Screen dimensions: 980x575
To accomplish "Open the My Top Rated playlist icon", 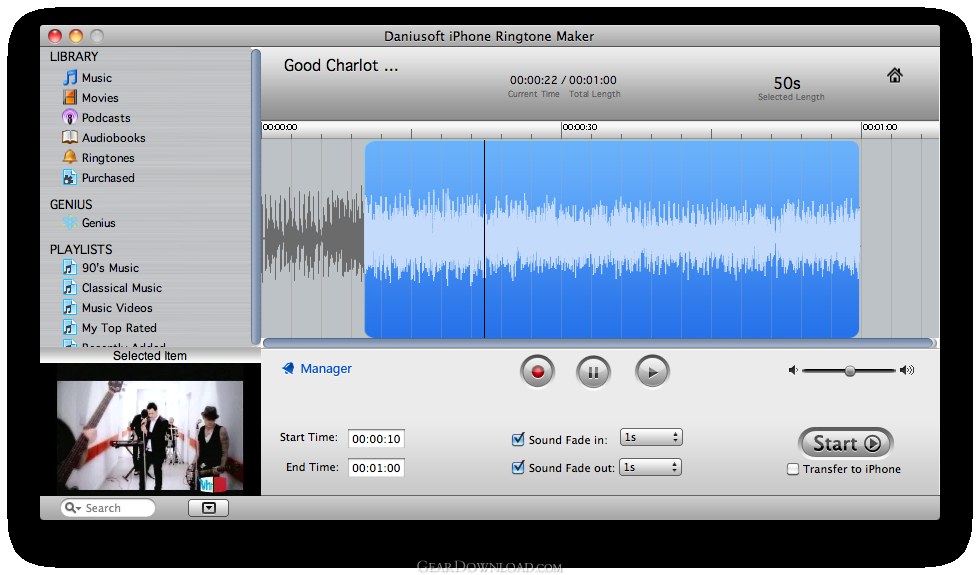I will [x=70, y=328].
